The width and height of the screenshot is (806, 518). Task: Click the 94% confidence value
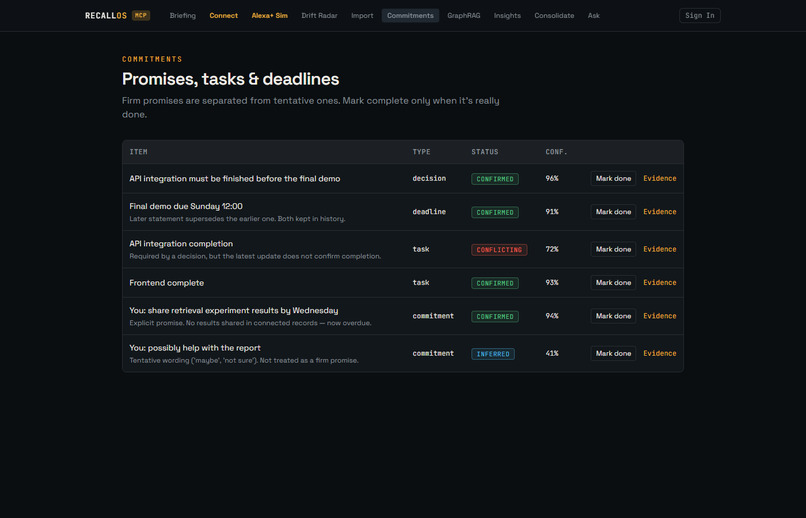552,316
